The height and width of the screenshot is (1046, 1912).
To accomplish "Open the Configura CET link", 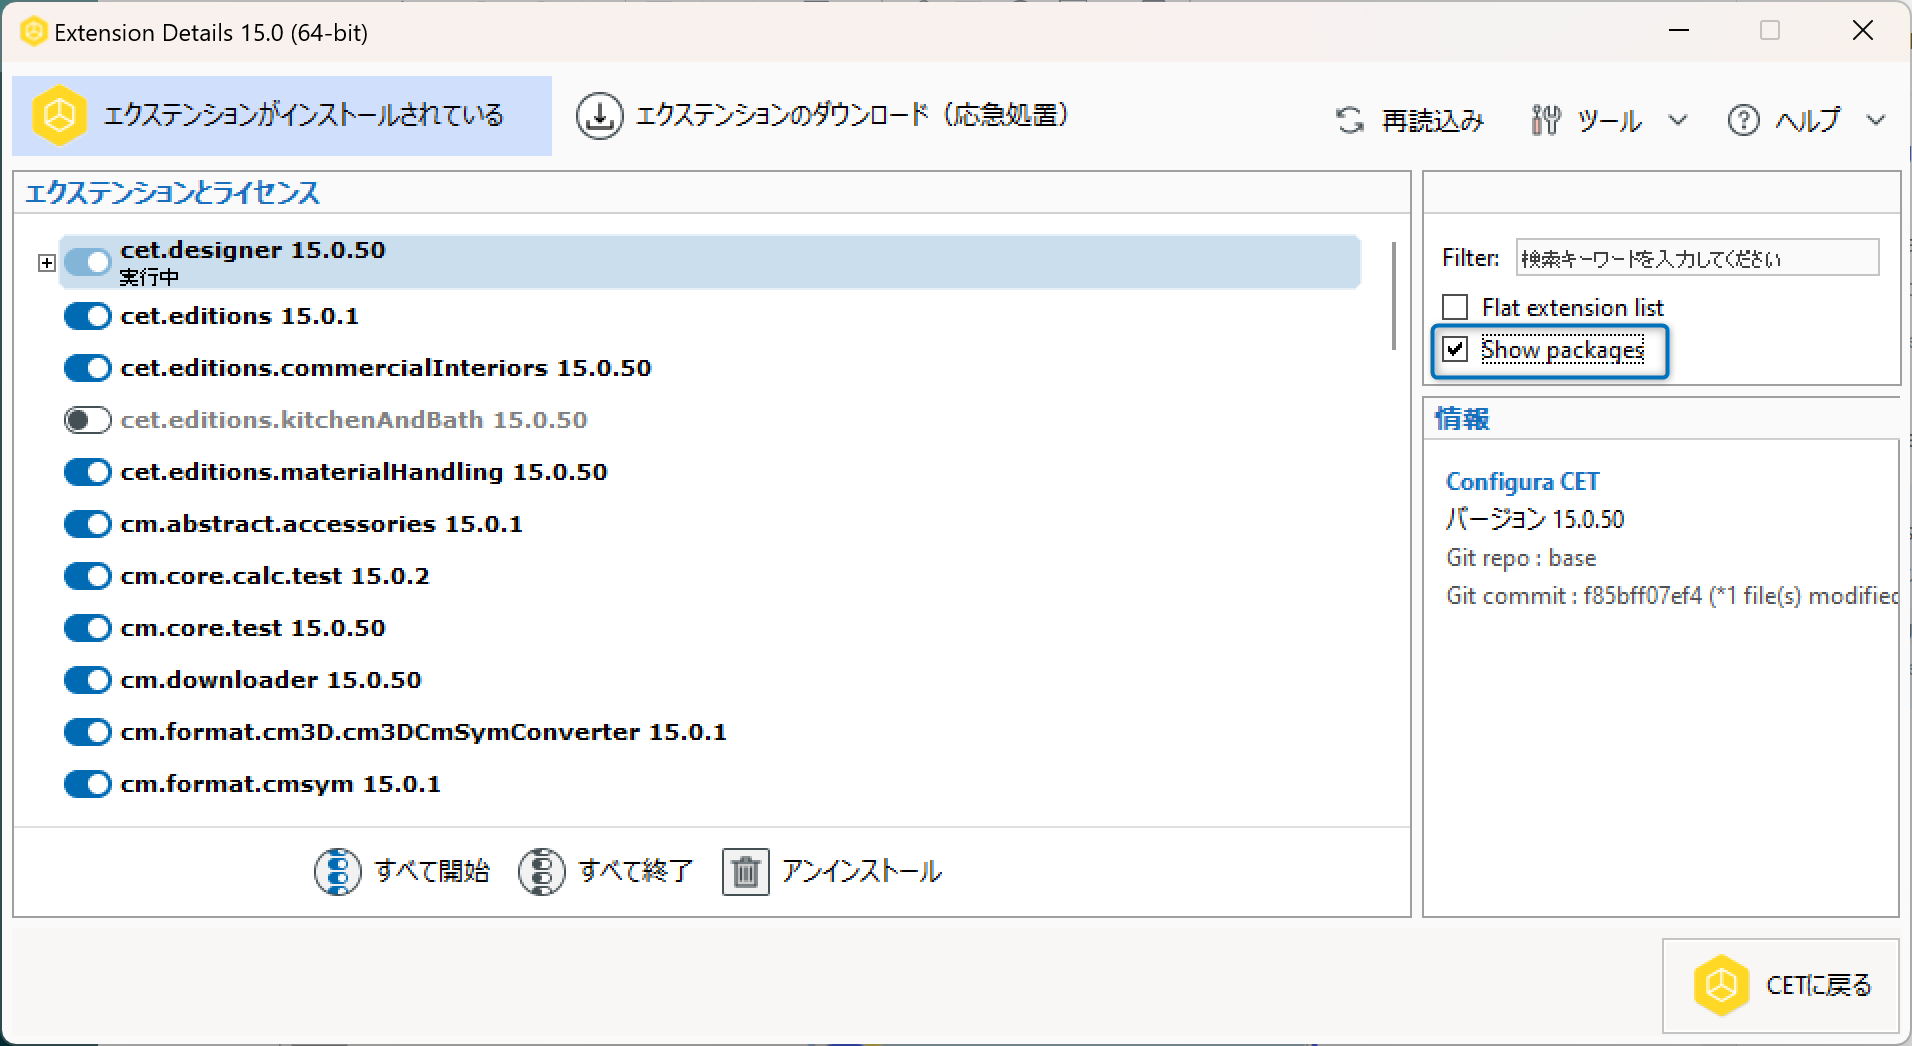I will [1522, 482].
